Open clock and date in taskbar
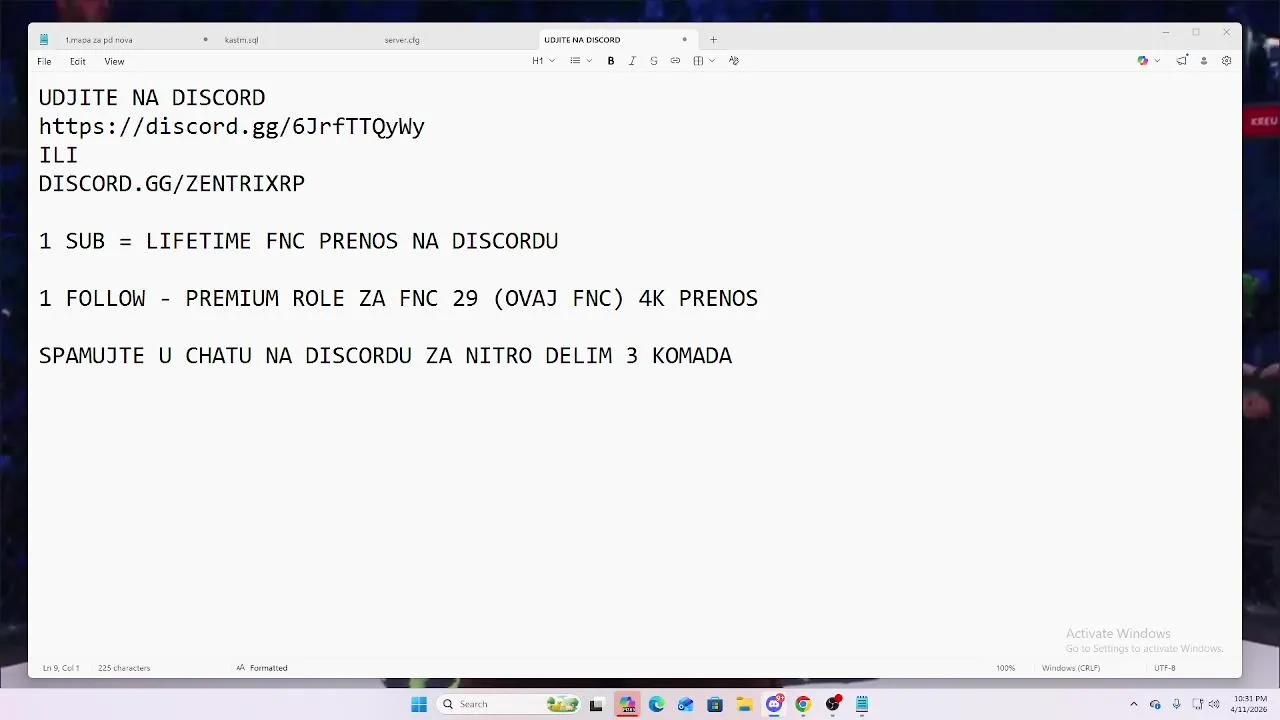 pos(1250,704)
